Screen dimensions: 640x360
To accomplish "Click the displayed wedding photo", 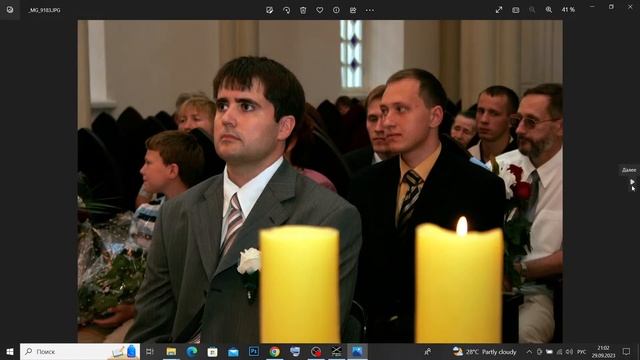I will click(x=320, y=181).
